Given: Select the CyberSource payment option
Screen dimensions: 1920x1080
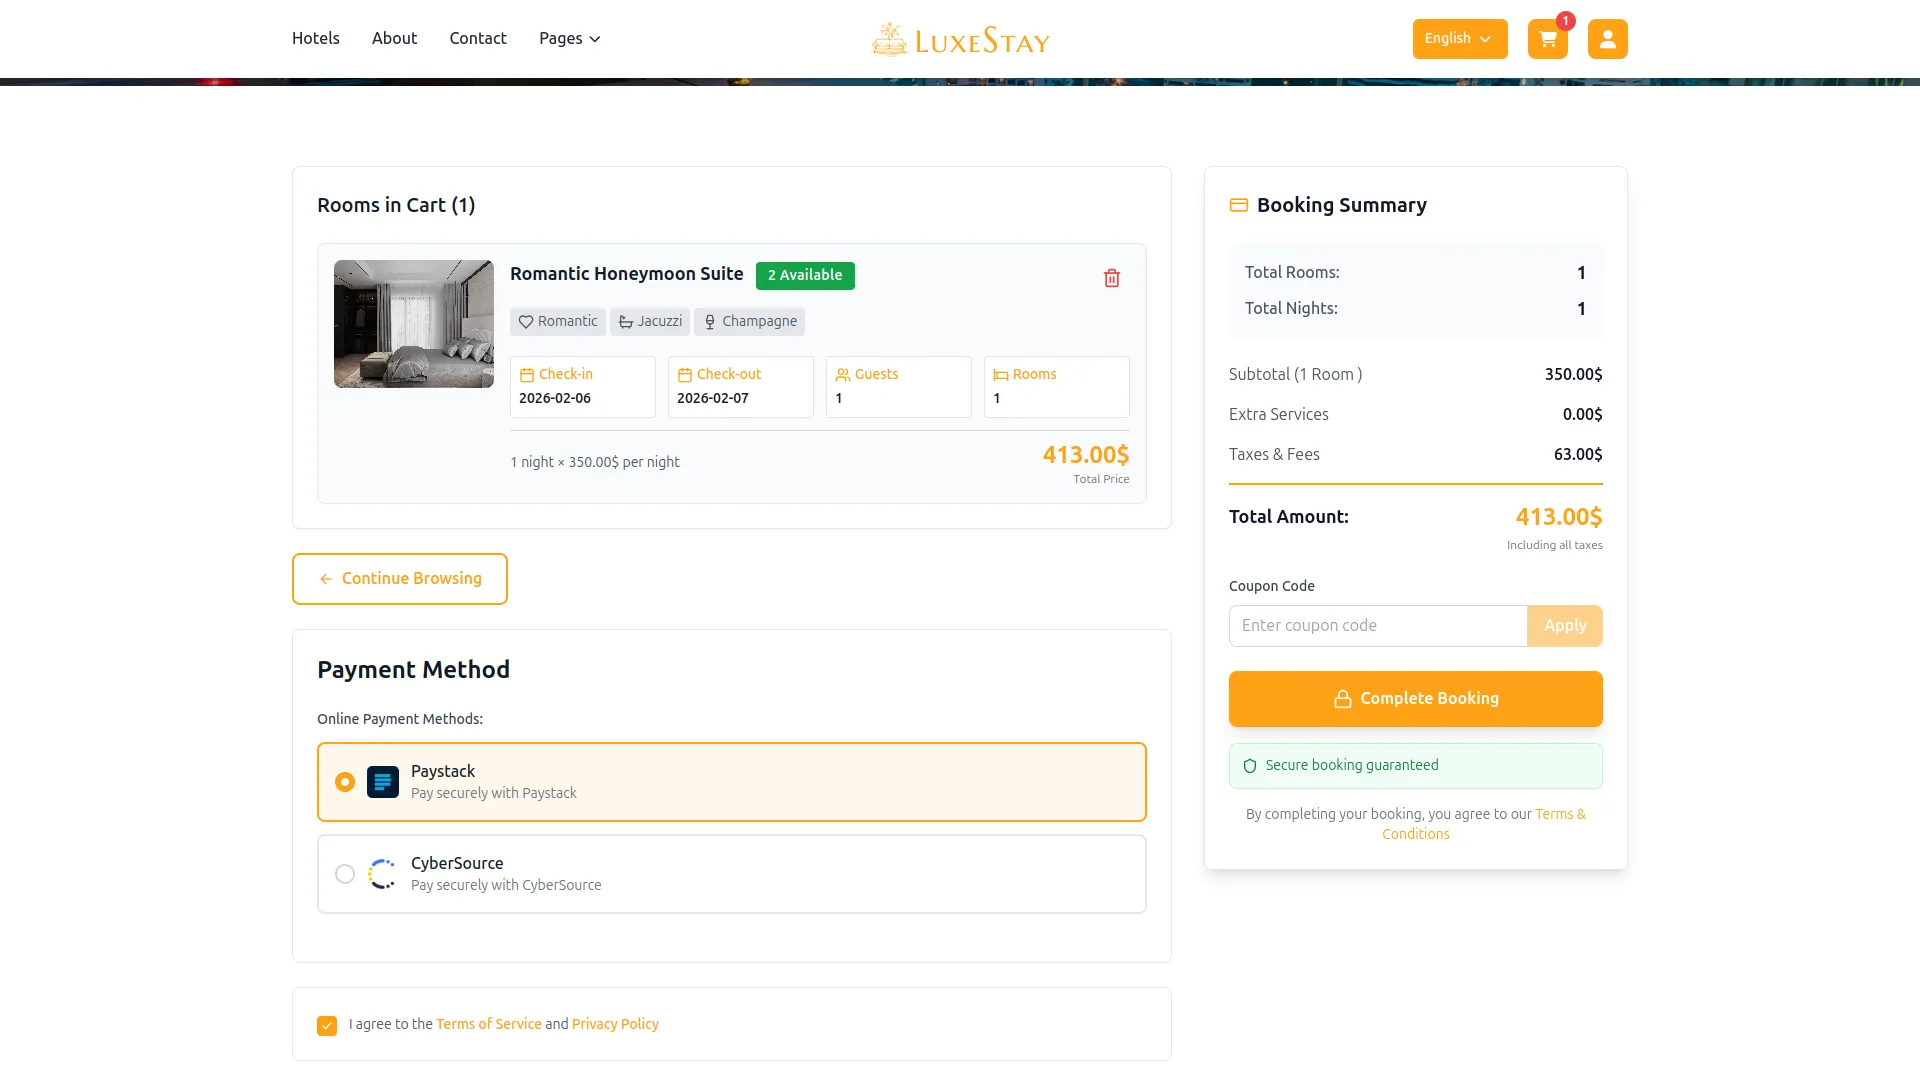Looking at the screenshot, I should point(345,873).
